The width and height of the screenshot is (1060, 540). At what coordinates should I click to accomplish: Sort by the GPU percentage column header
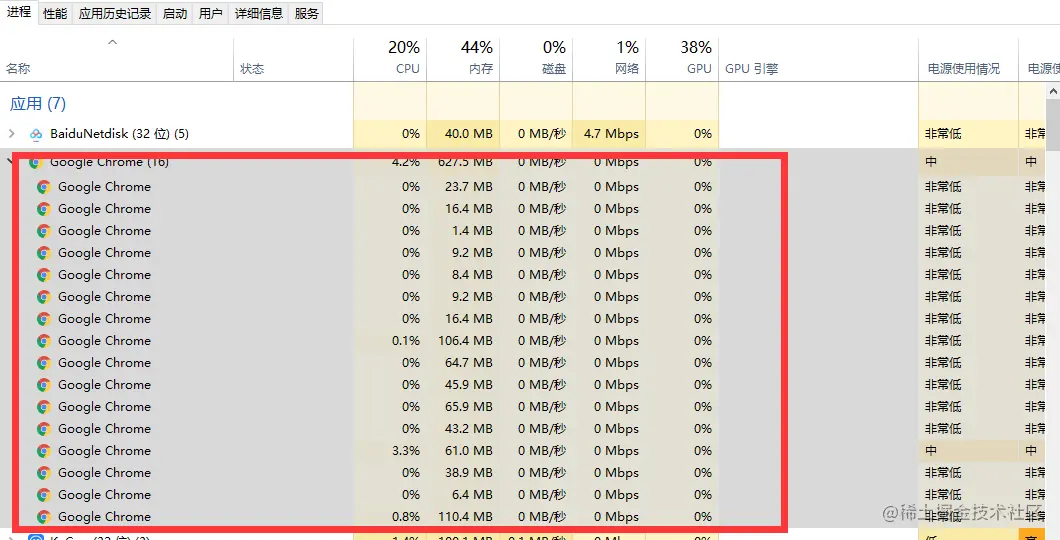(682, 59)
